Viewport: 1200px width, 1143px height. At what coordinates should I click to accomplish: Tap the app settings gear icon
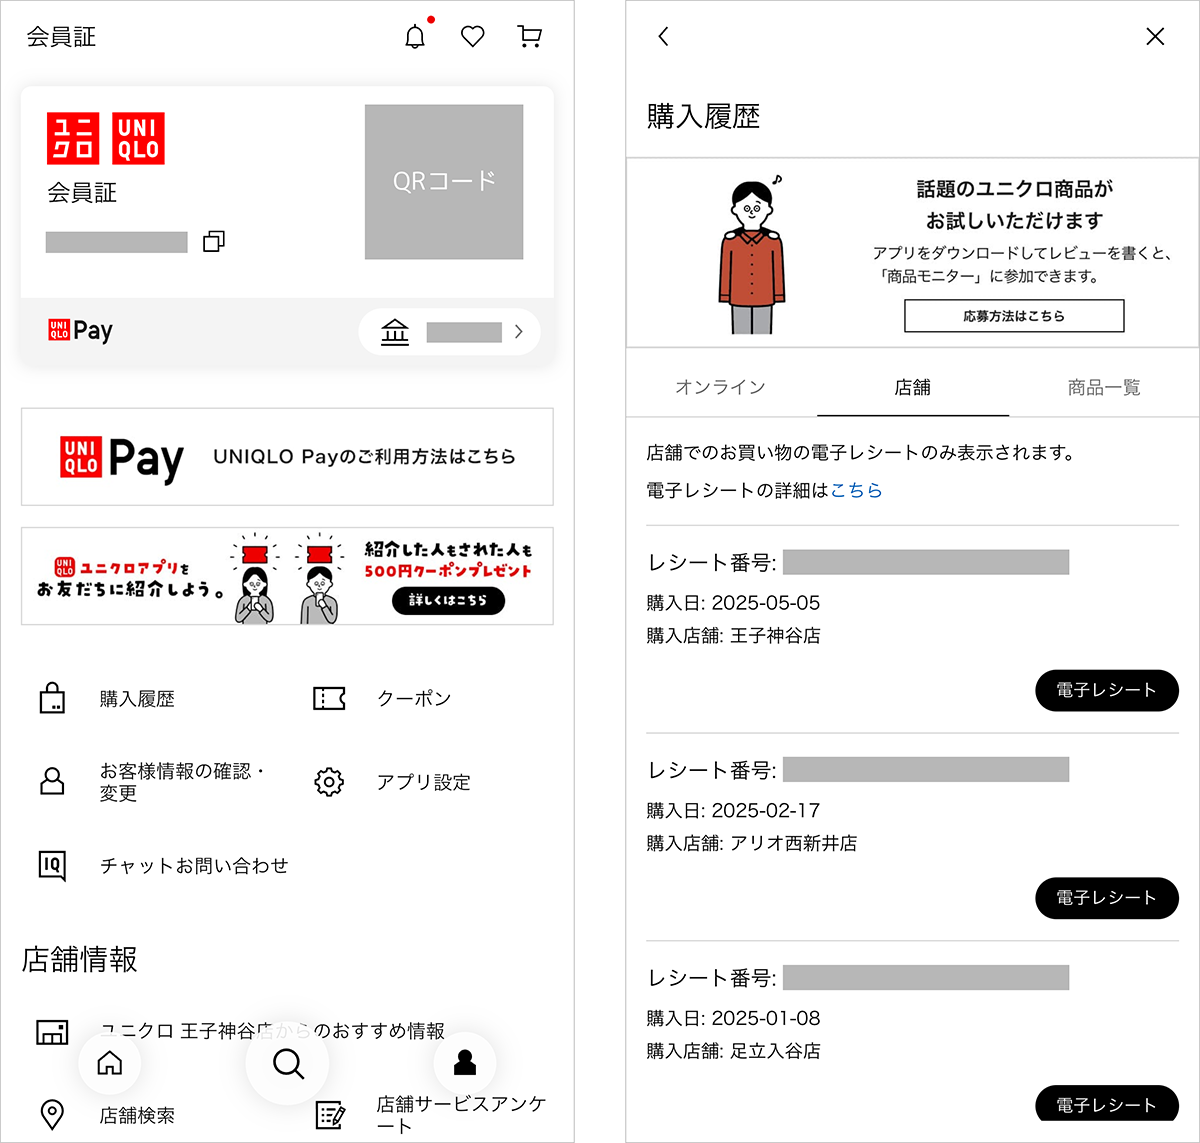coord(329,782)
